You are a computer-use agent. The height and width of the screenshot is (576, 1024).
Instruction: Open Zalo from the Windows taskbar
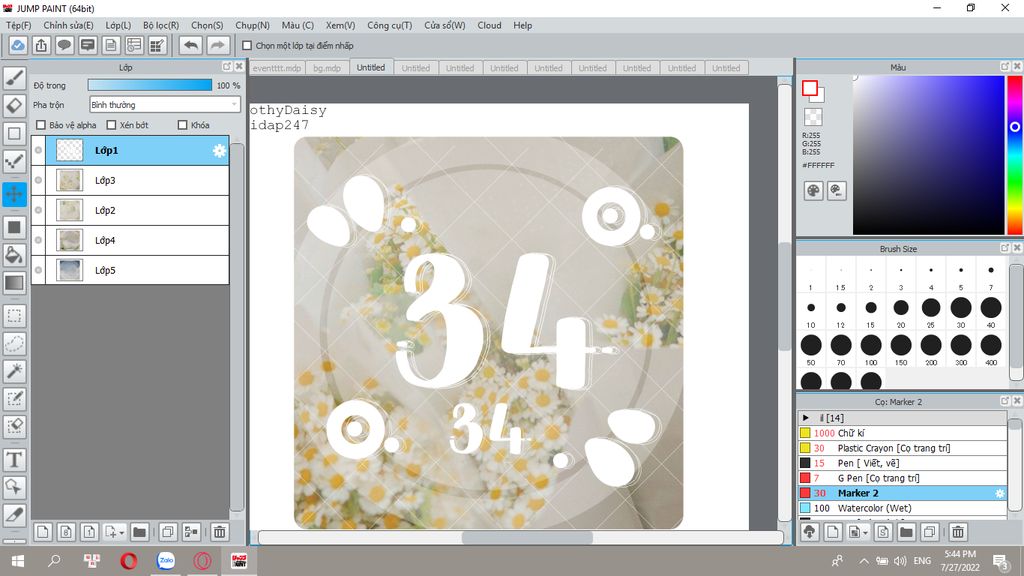(x=166, y=560)
